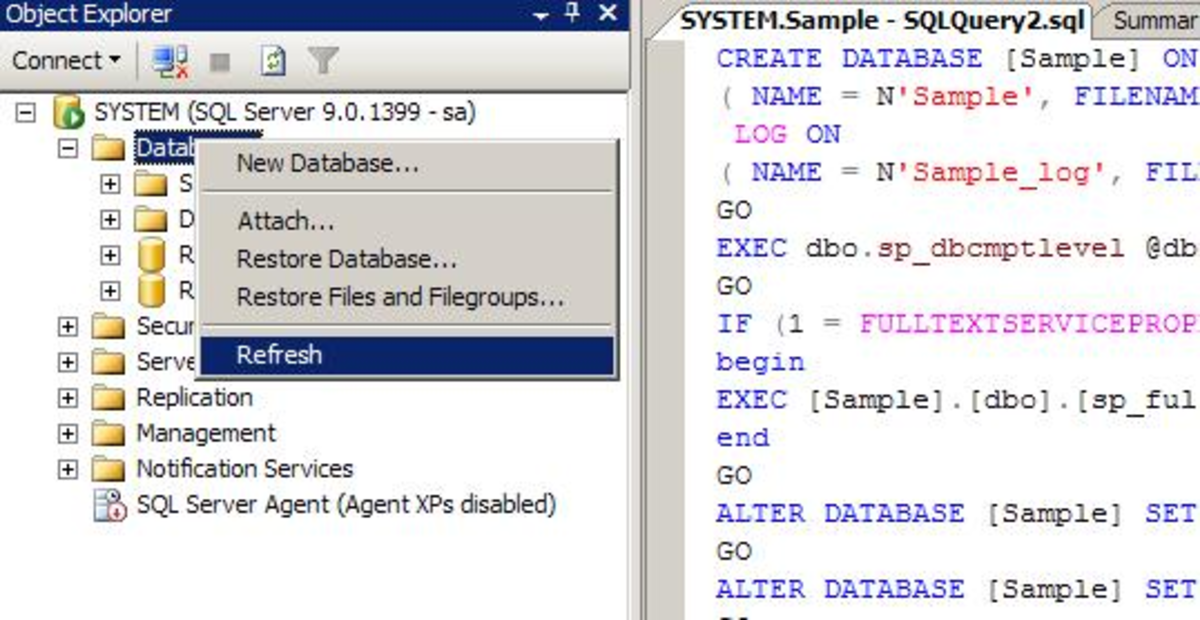This screenshot has height=620, width=1200.
Task: Click inside the SQLQuery2 editor area
Action: (900, 450)
